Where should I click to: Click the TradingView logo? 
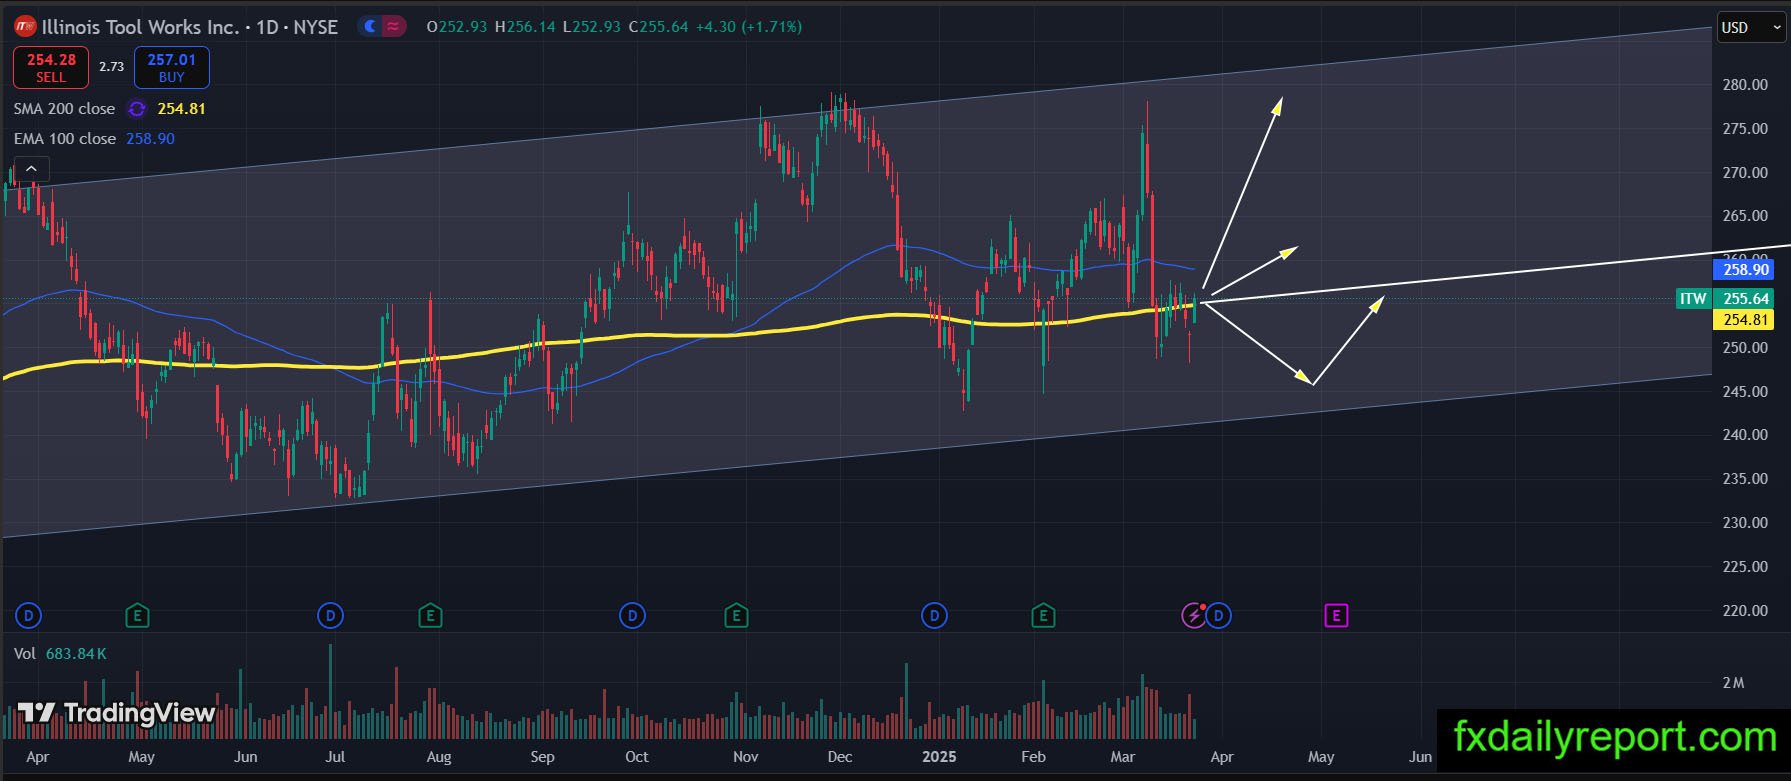(x=117, y=713)
